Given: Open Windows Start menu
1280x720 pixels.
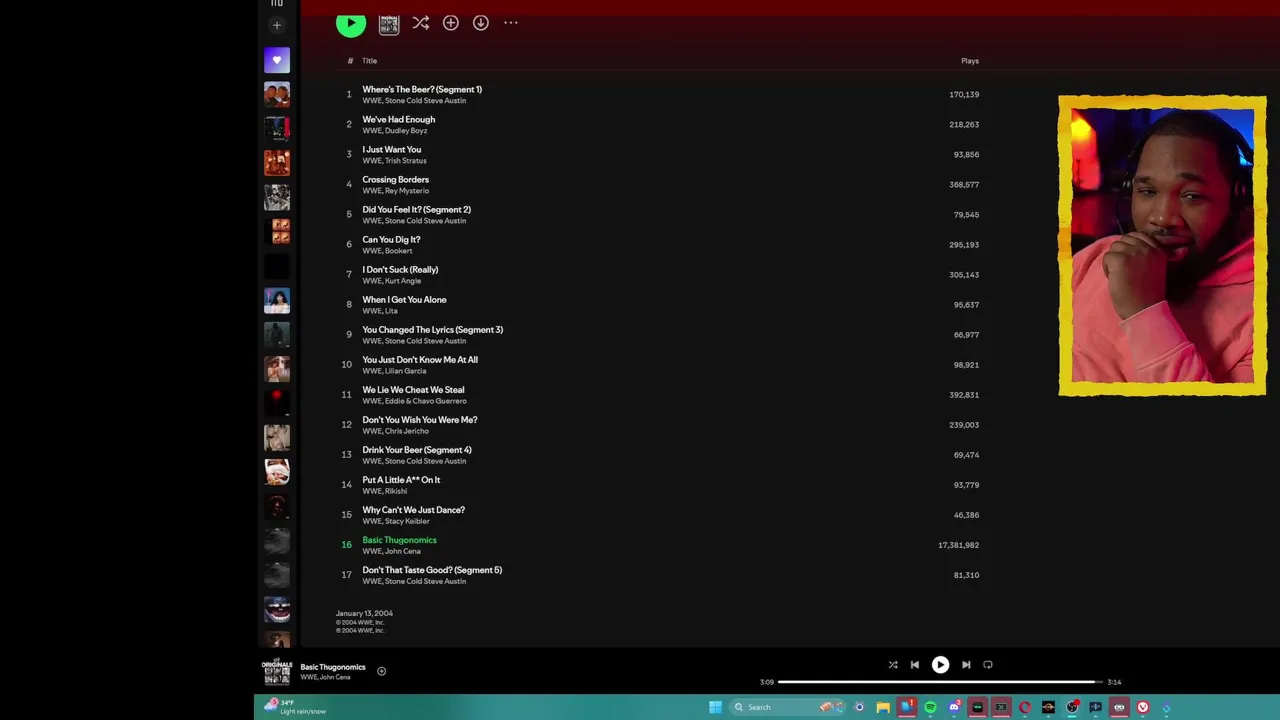Looking at the screenshot, I should point(715,707).
